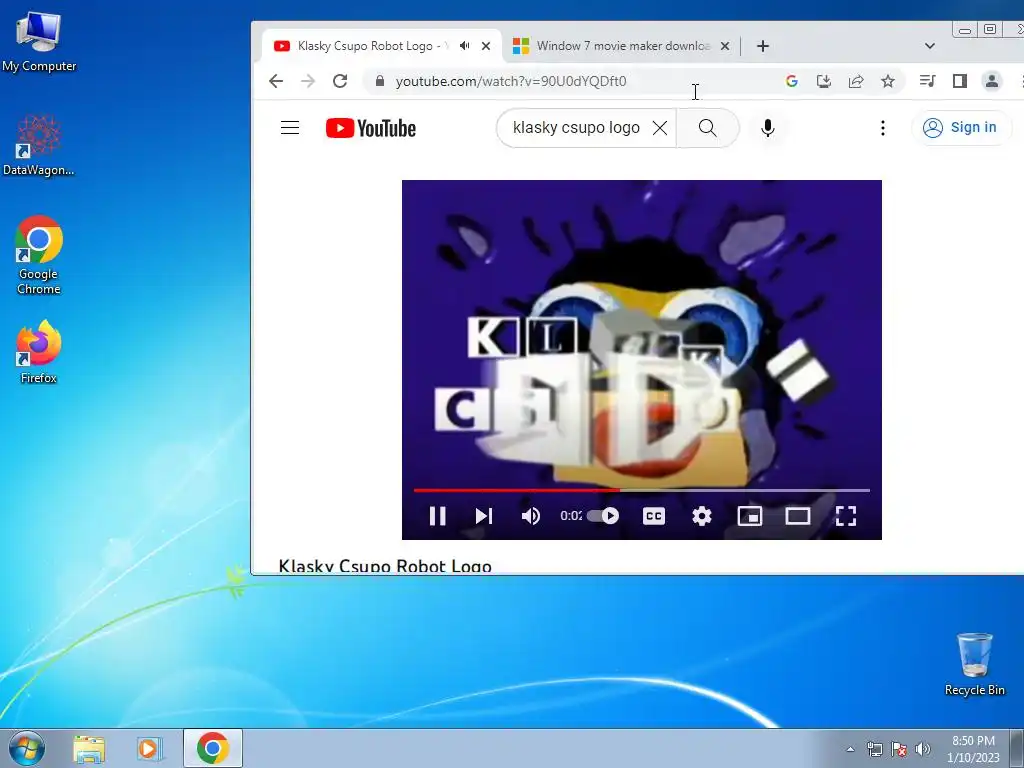Mute tab via speaker icon

(464, 46)
